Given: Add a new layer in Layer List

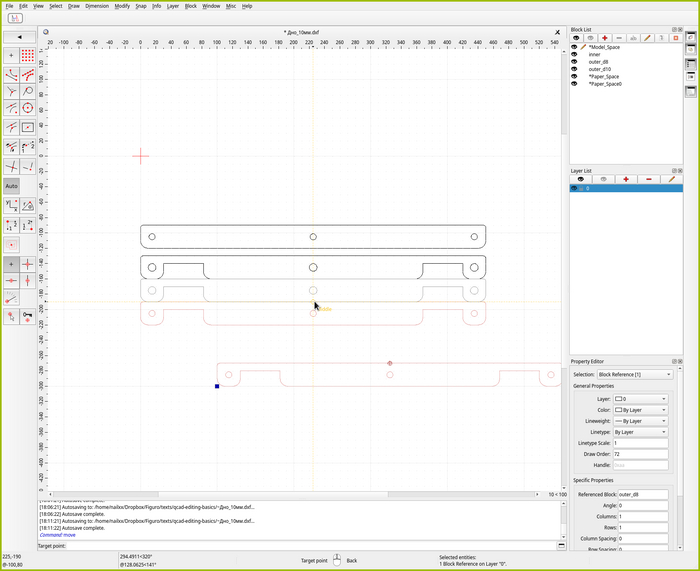Looking at the screenshot, I should coord(626,179).
